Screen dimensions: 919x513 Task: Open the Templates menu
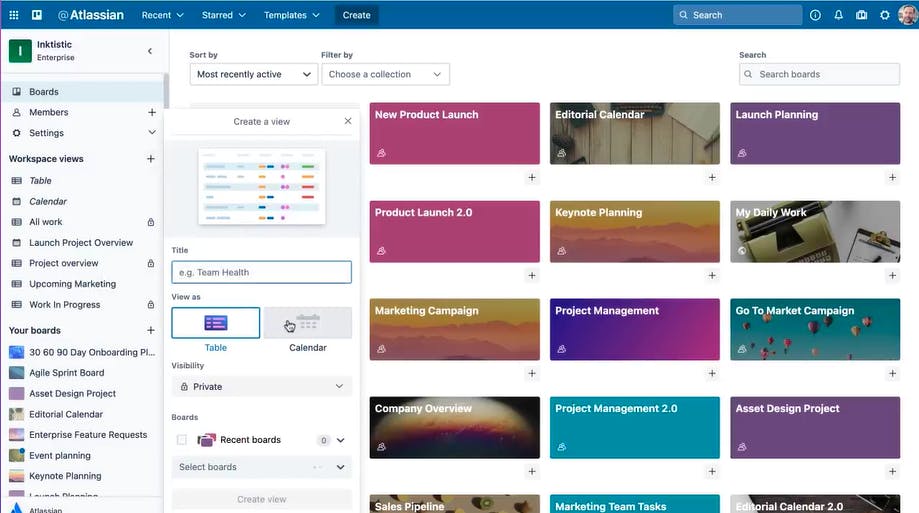coord(291,15)
